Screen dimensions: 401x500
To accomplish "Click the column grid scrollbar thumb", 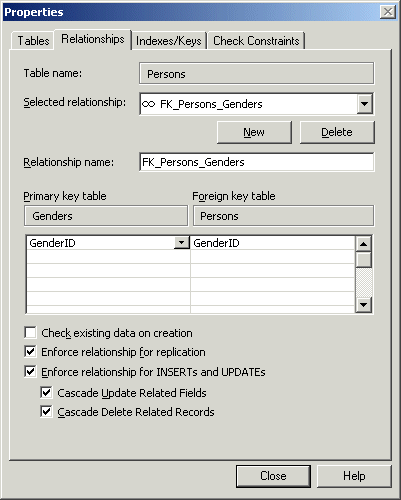I will 363,260.
